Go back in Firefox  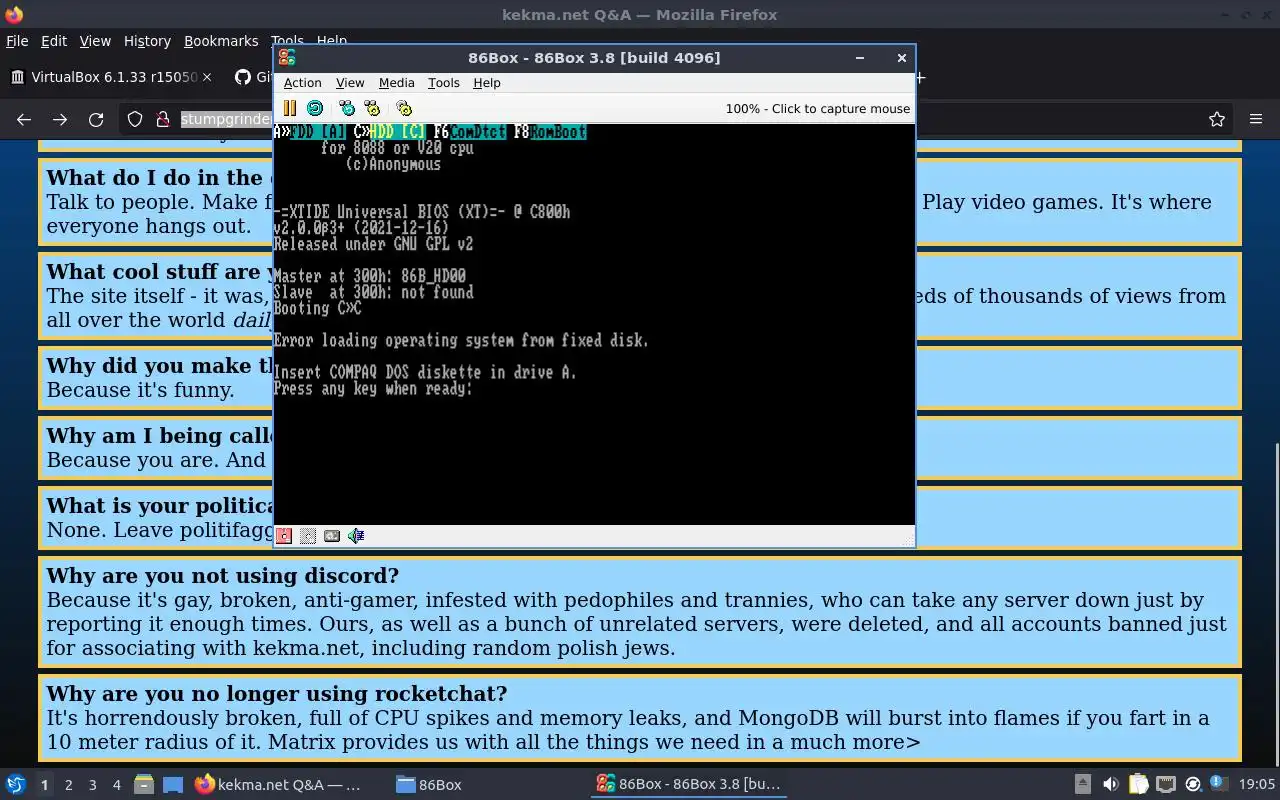pyautogui.click(x=24, y=120)
